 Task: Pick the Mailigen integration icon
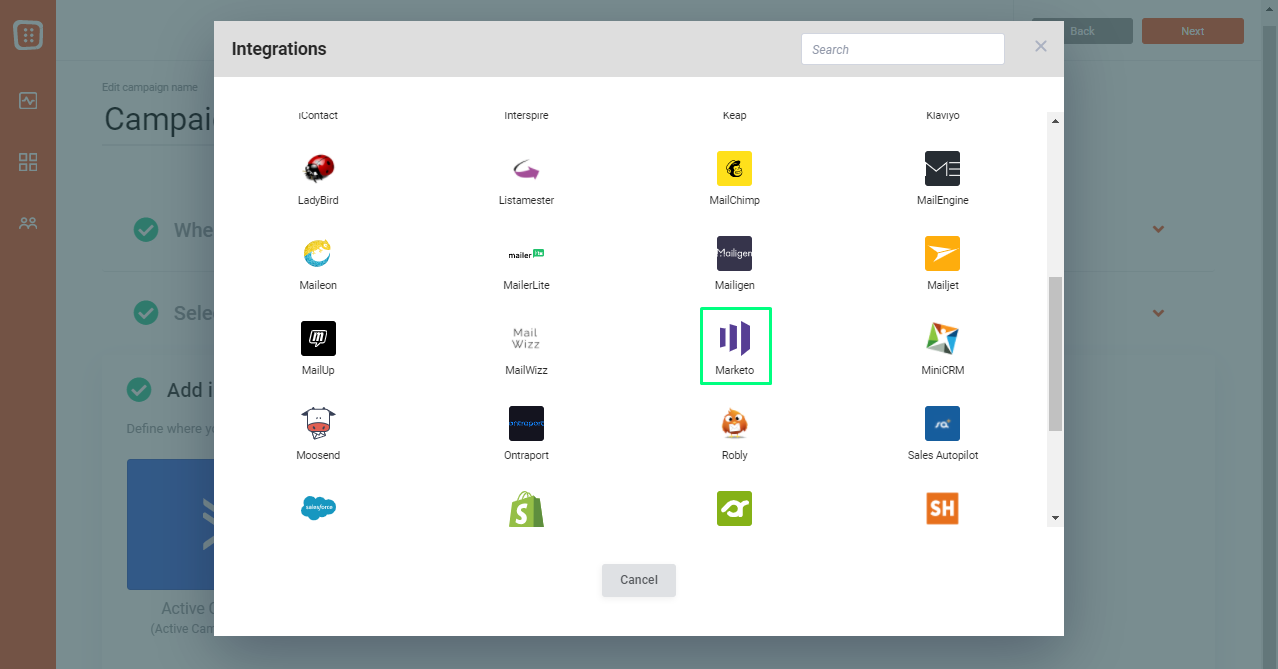click(x=734, y=254)
